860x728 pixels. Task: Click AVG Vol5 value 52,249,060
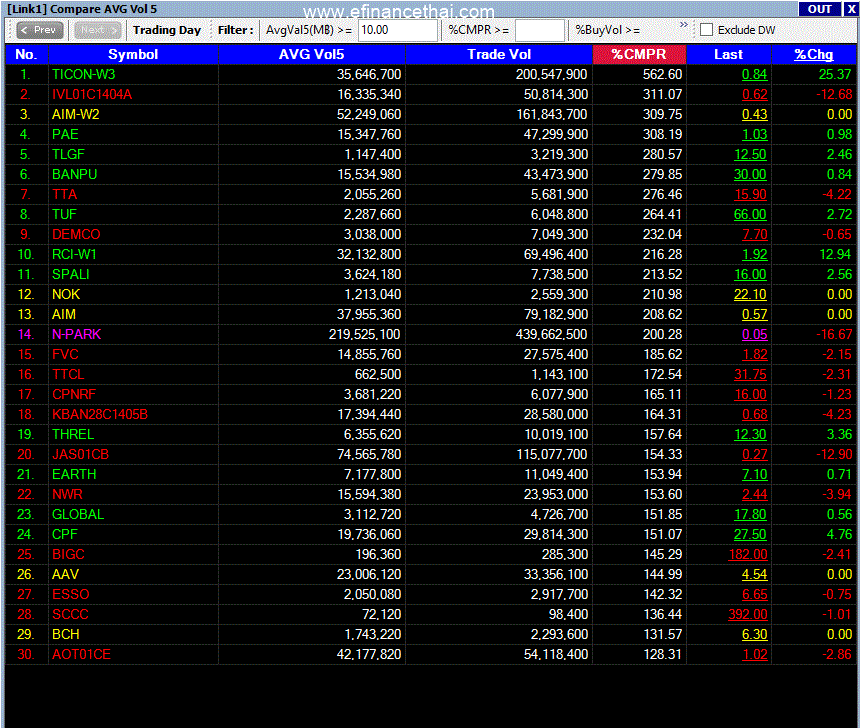tap(369, 114)
